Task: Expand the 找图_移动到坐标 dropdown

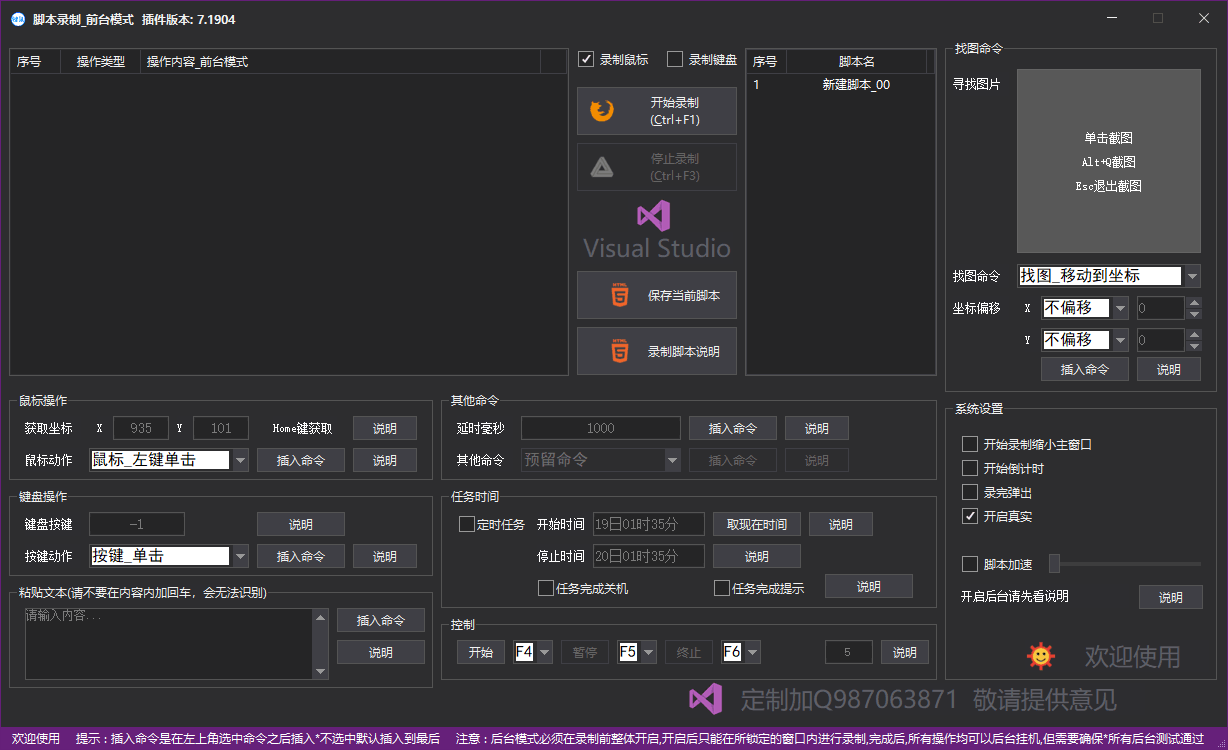Action: [1192, 276]
